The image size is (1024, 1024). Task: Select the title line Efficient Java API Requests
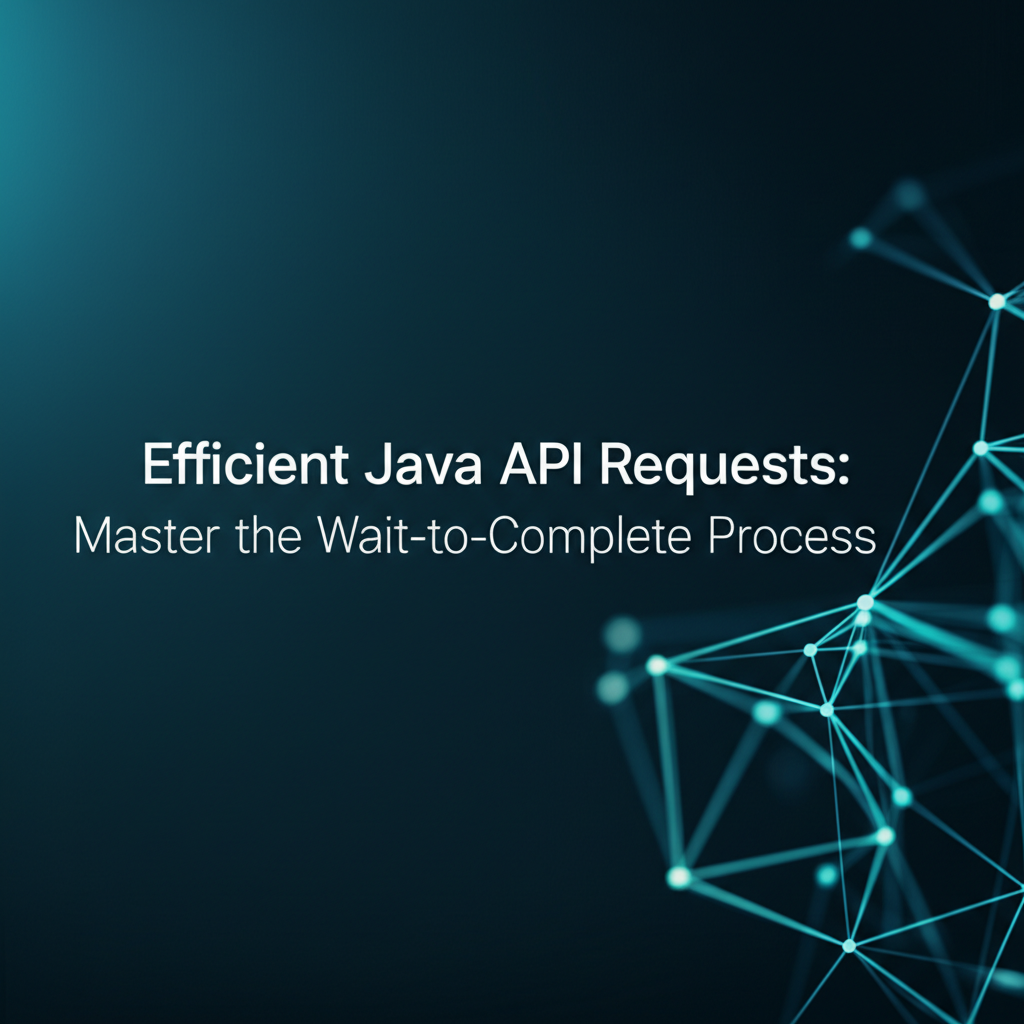(497, 464)
